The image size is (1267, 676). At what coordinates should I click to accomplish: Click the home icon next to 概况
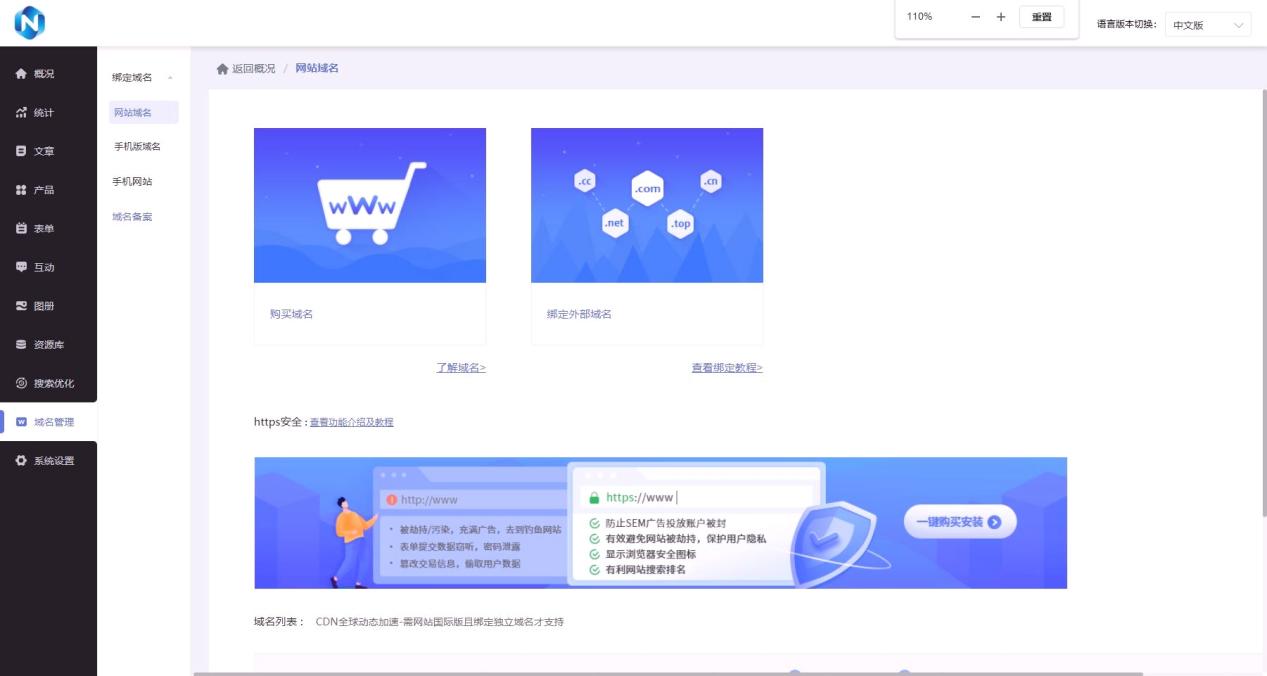pos(21,74)
